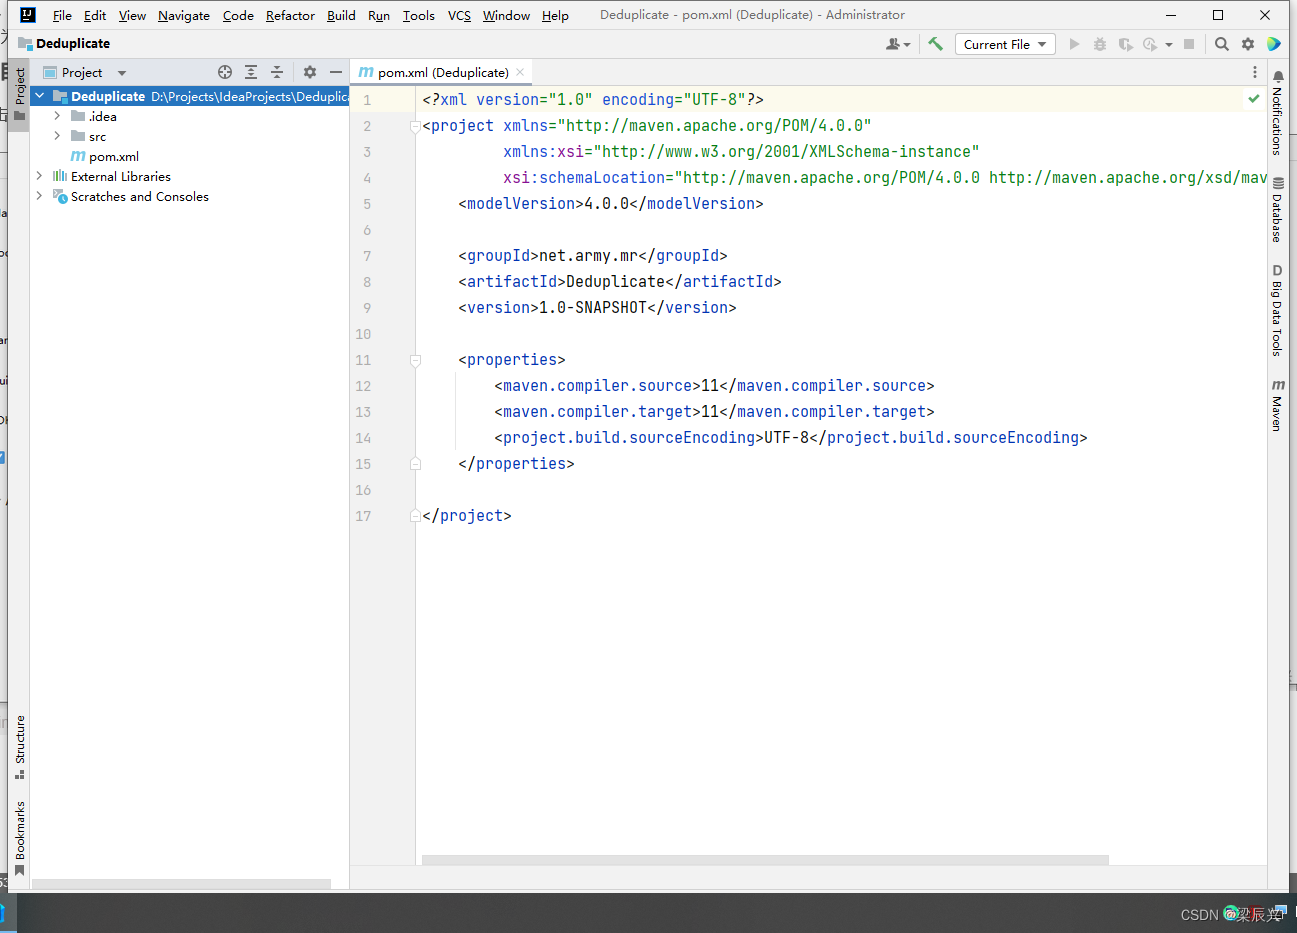Image resolution: width=1297 pixels, height=933 pixels.
Task: Open the Help menu
Action: [555, 15]
